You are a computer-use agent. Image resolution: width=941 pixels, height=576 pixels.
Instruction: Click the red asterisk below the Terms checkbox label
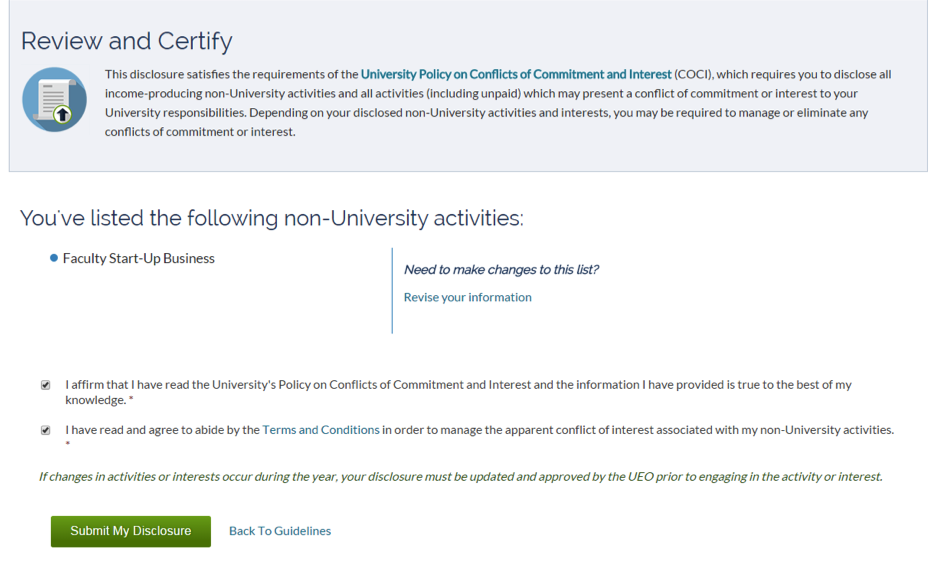click(x=68, y=444)
